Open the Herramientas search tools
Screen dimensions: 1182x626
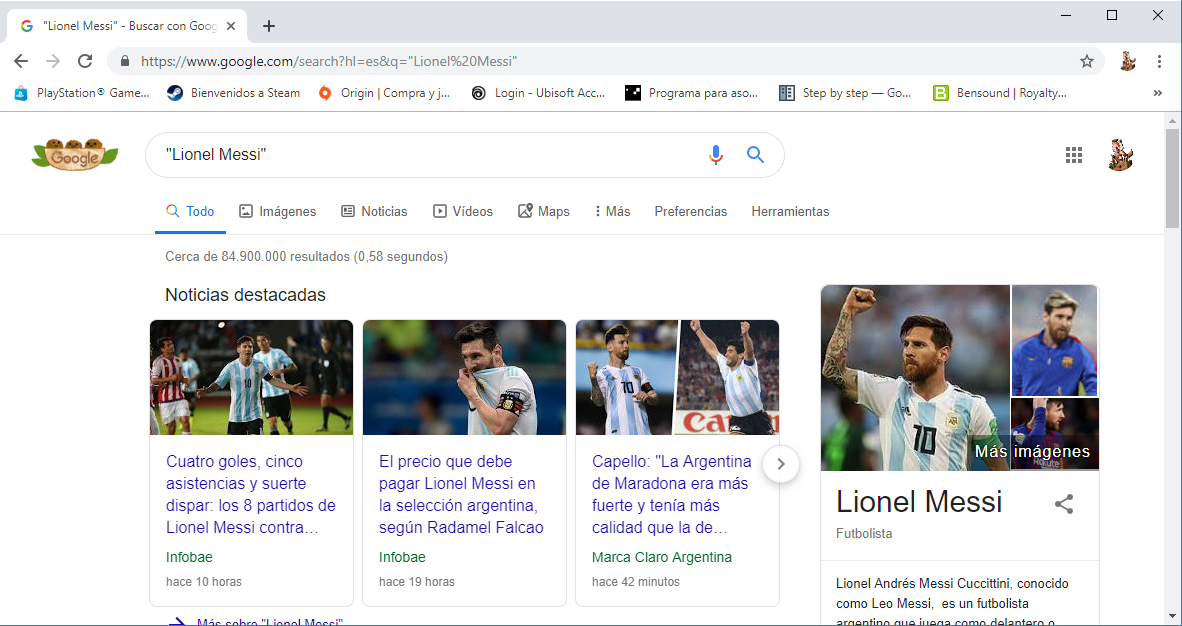click(790, 211)
